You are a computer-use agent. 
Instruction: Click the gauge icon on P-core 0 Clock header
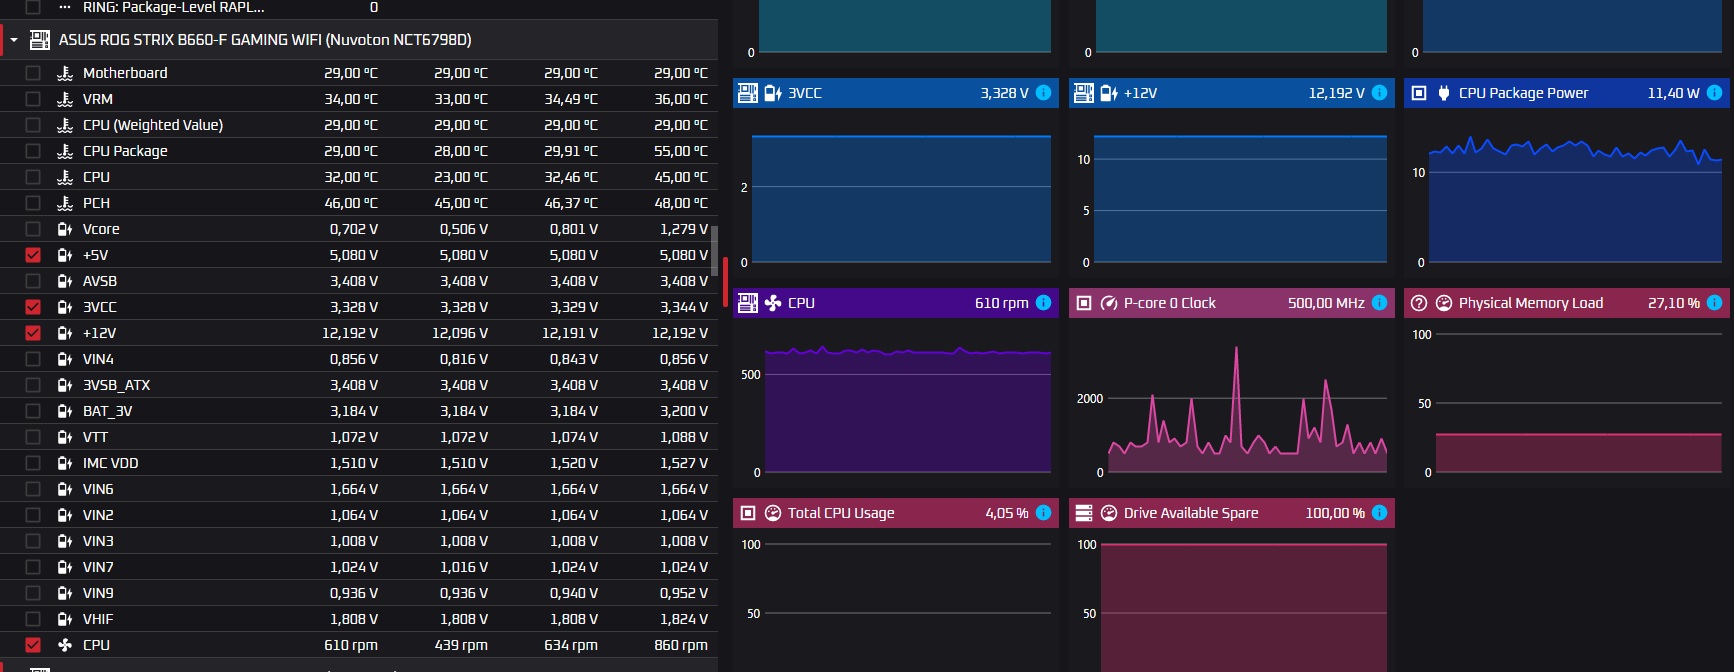tap(1109, 303)
